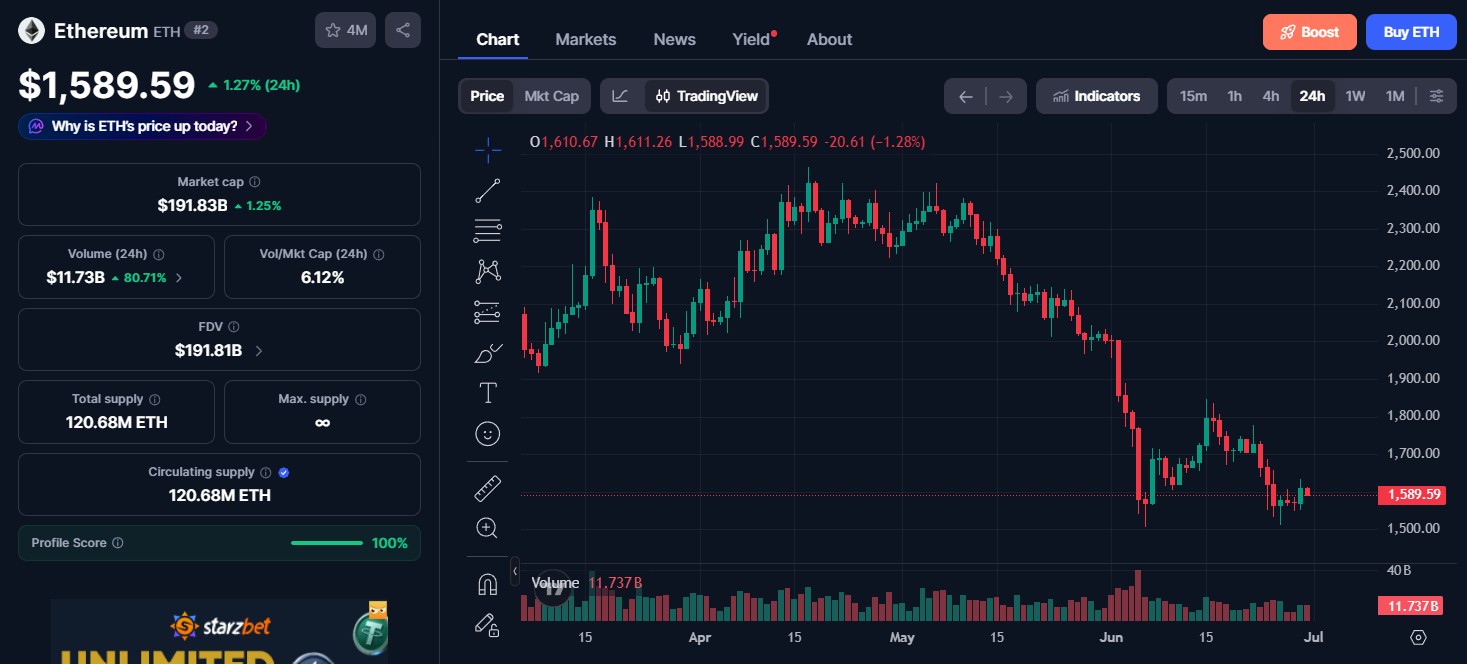Open chart axis settings gear icon
The height and width of the screenshot is (664, 1467).
click(1418, 637)
